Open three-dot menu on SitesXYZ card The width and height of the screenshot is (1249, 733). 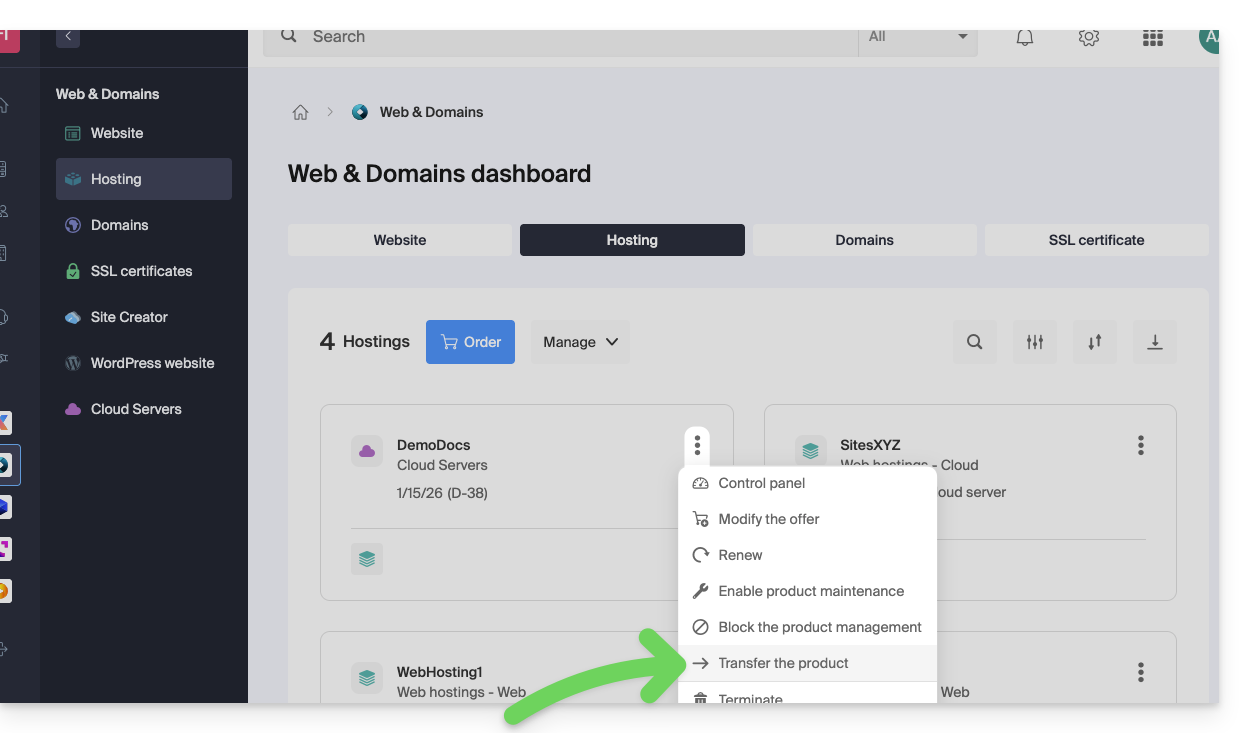[x=1140, y=445]
